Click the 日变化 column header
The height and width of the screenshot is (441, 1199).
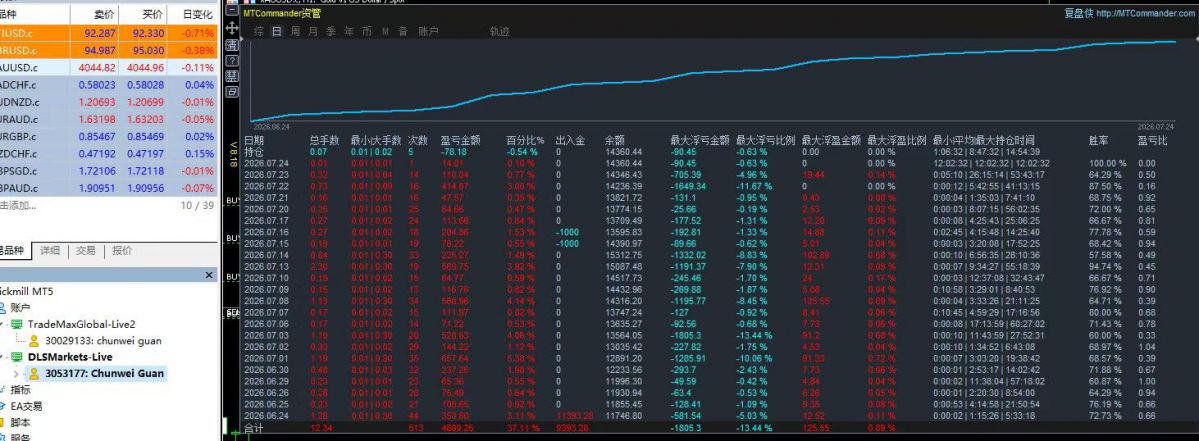(199, 15)
